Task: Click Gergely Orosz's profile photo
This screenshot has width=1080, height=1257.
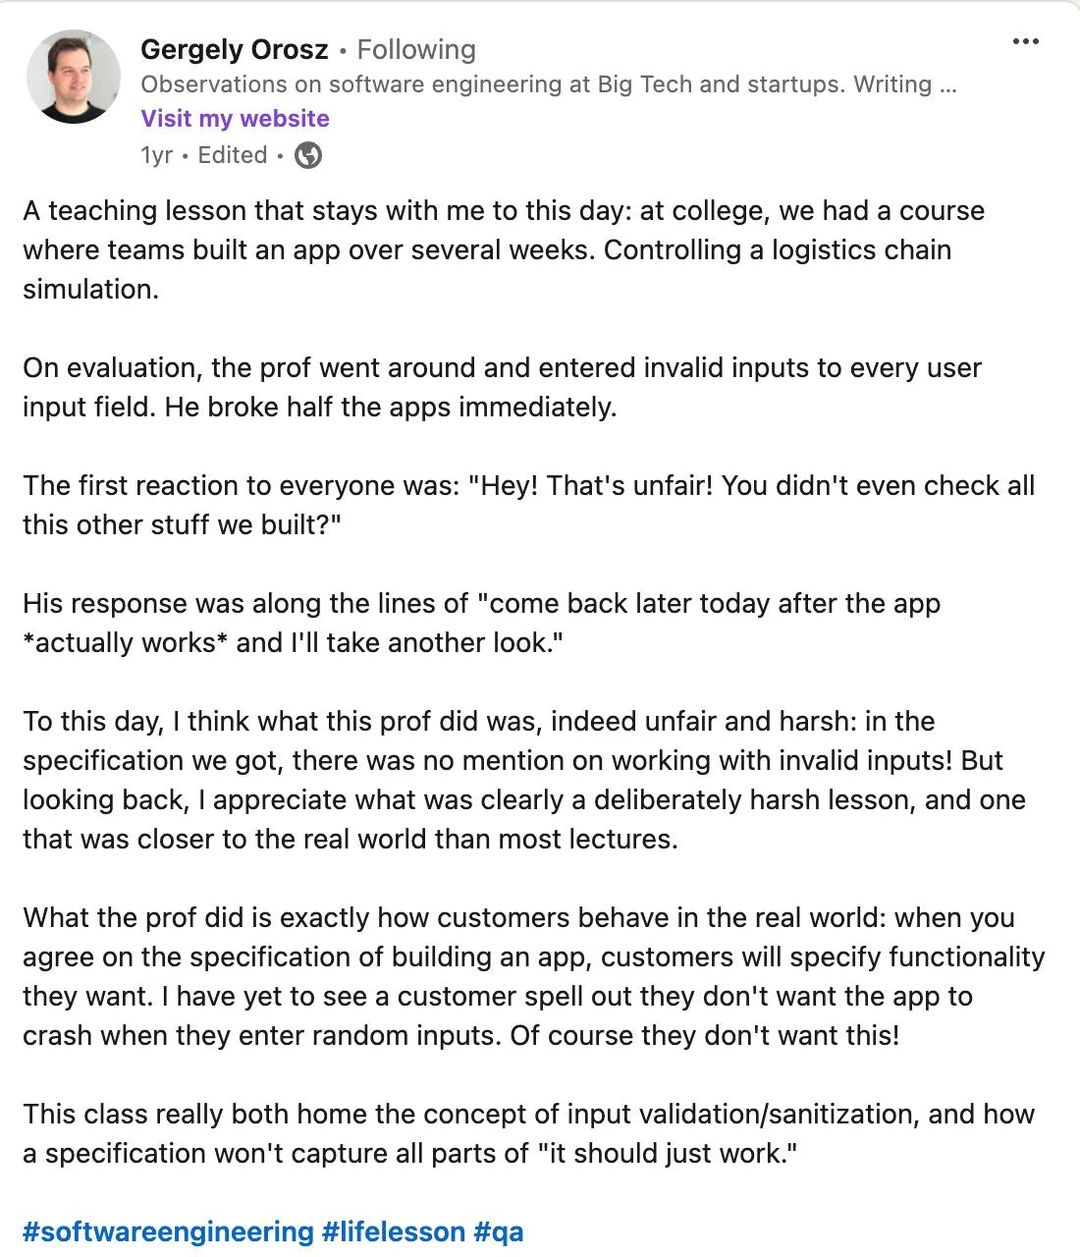Action: 73,77
